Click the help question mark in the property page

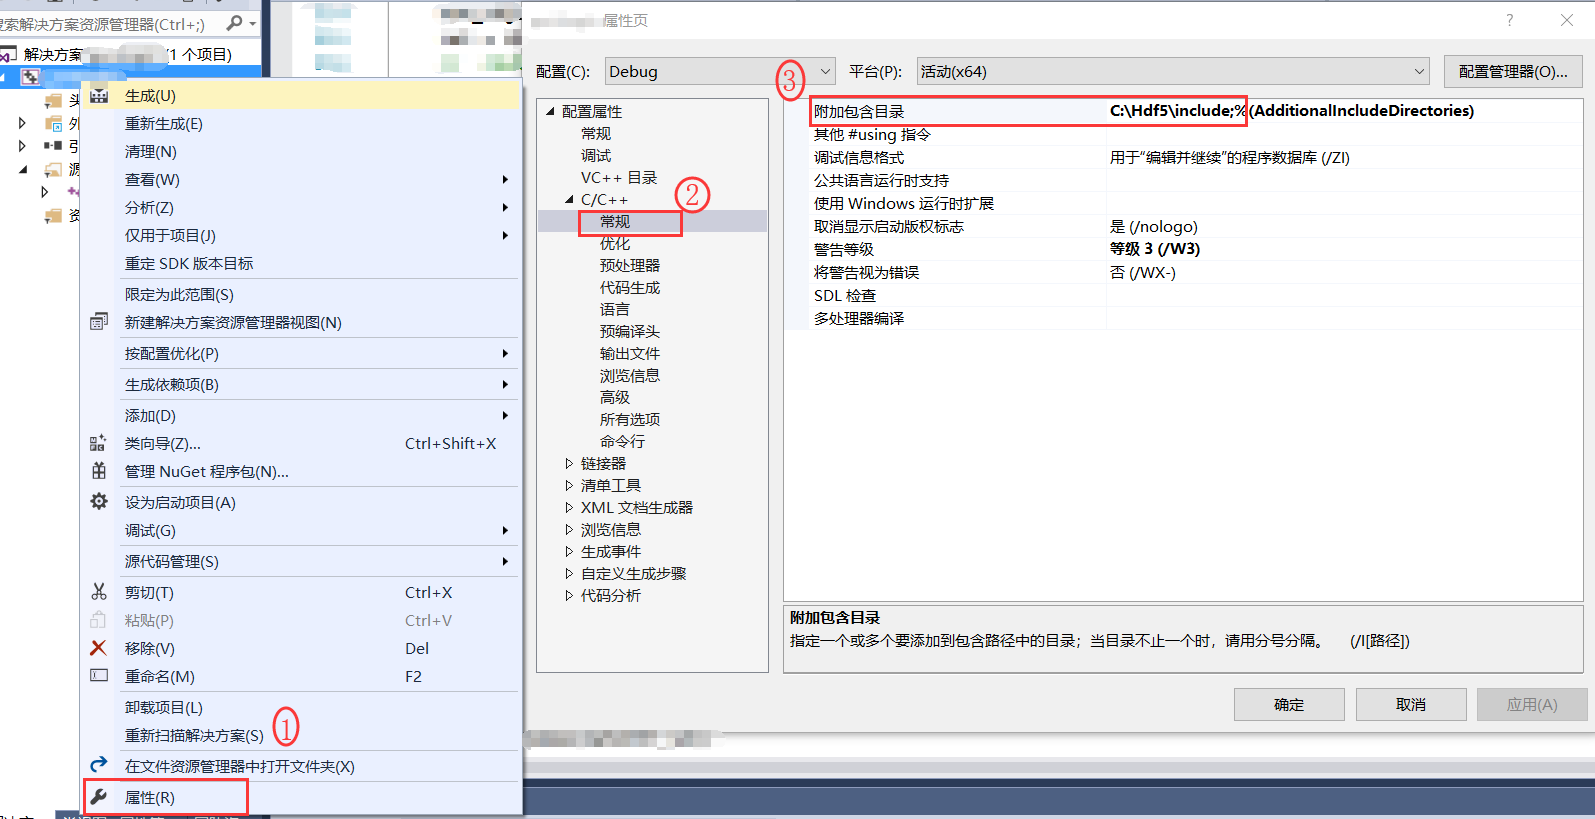click(x=1510, y=20)
